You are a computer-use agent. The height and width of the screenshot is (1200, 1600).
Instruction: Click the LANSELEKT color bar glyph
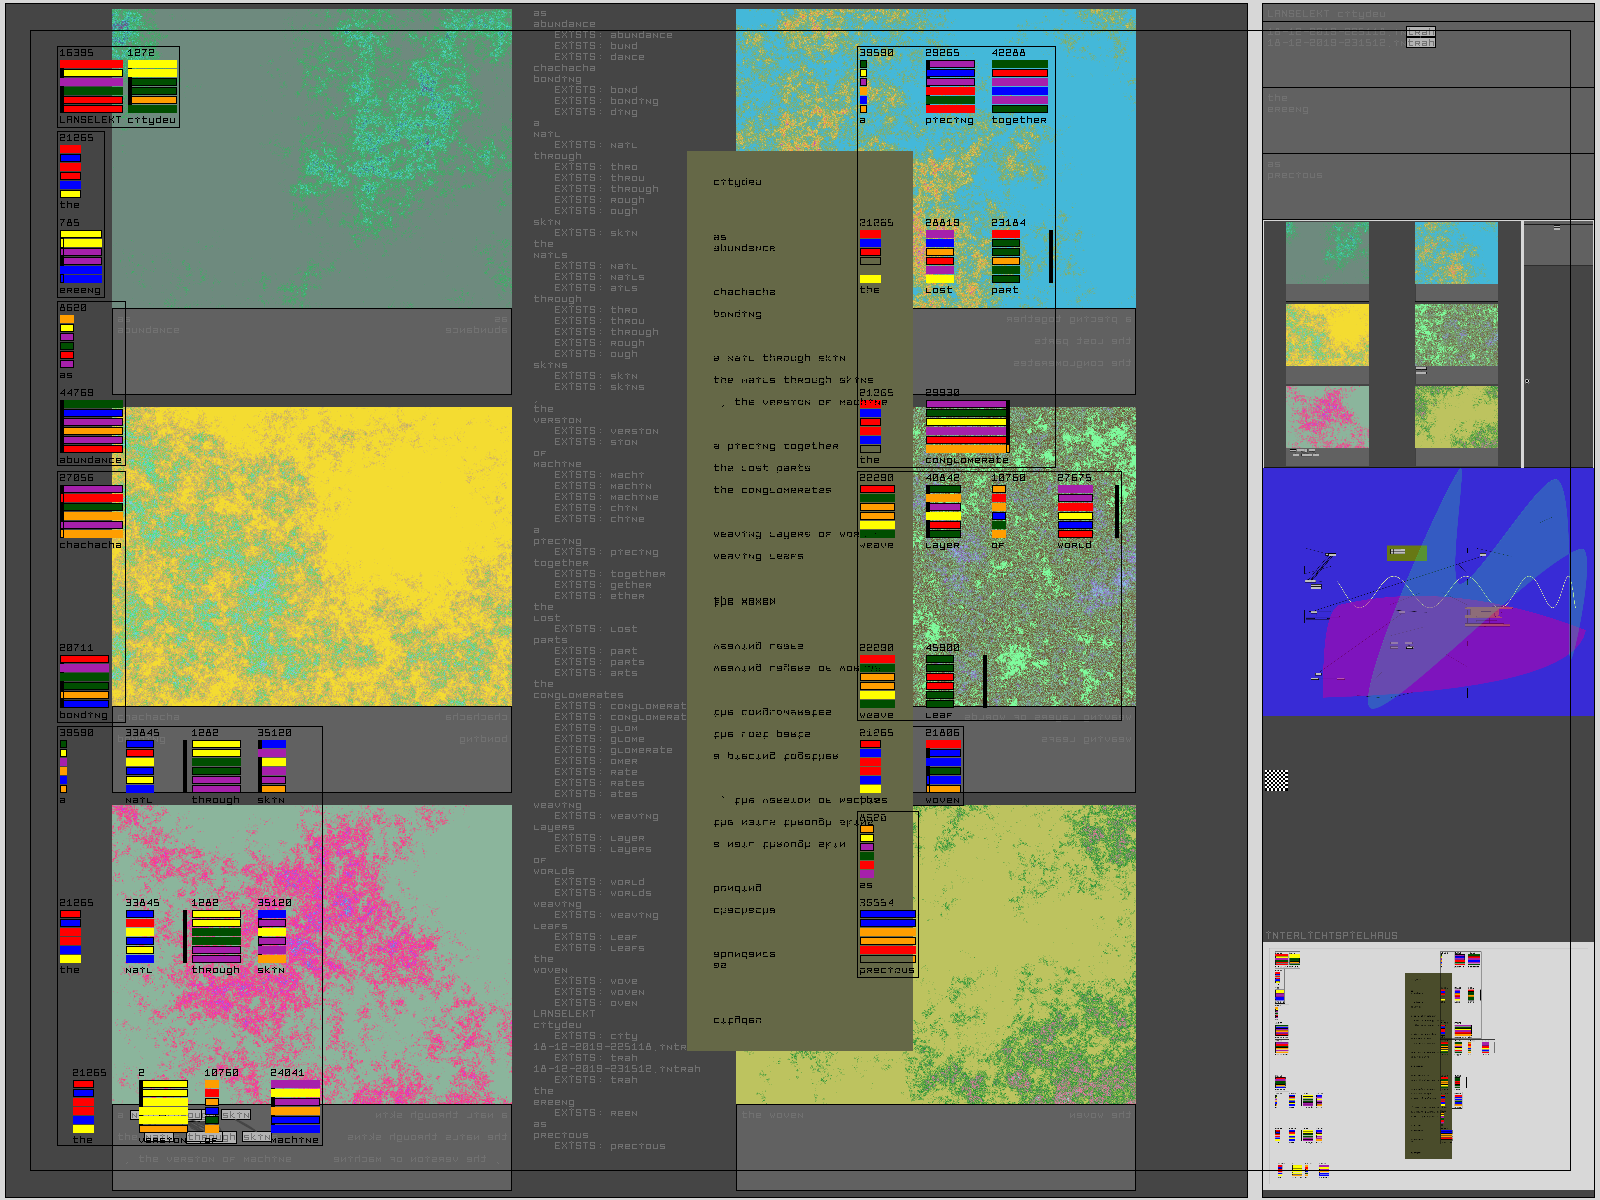pos(91,86)
